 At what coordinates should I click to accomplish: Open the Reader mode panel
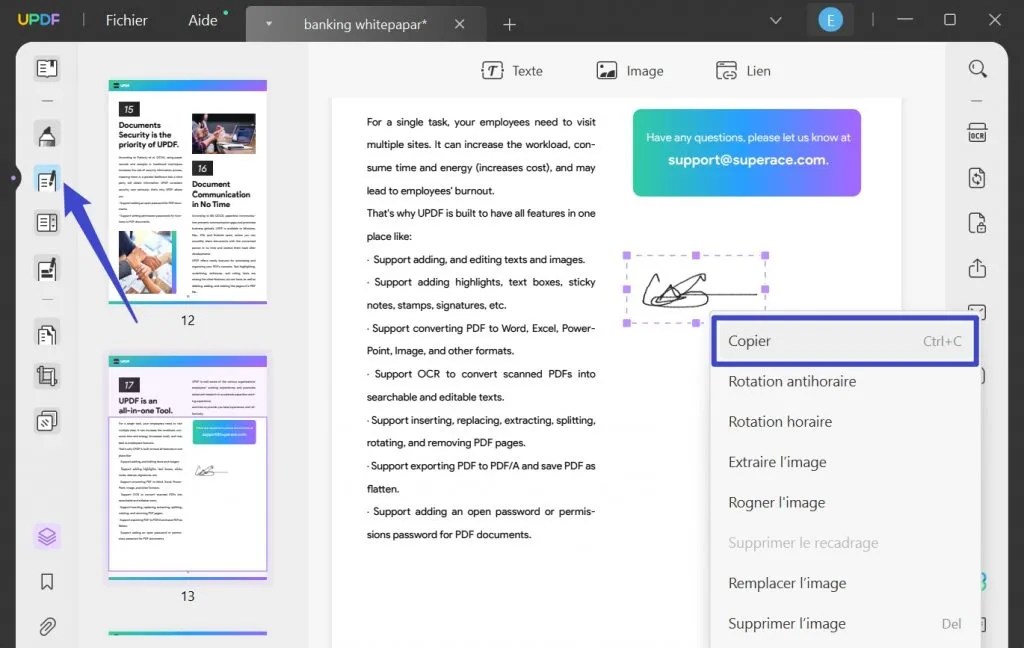45,69
